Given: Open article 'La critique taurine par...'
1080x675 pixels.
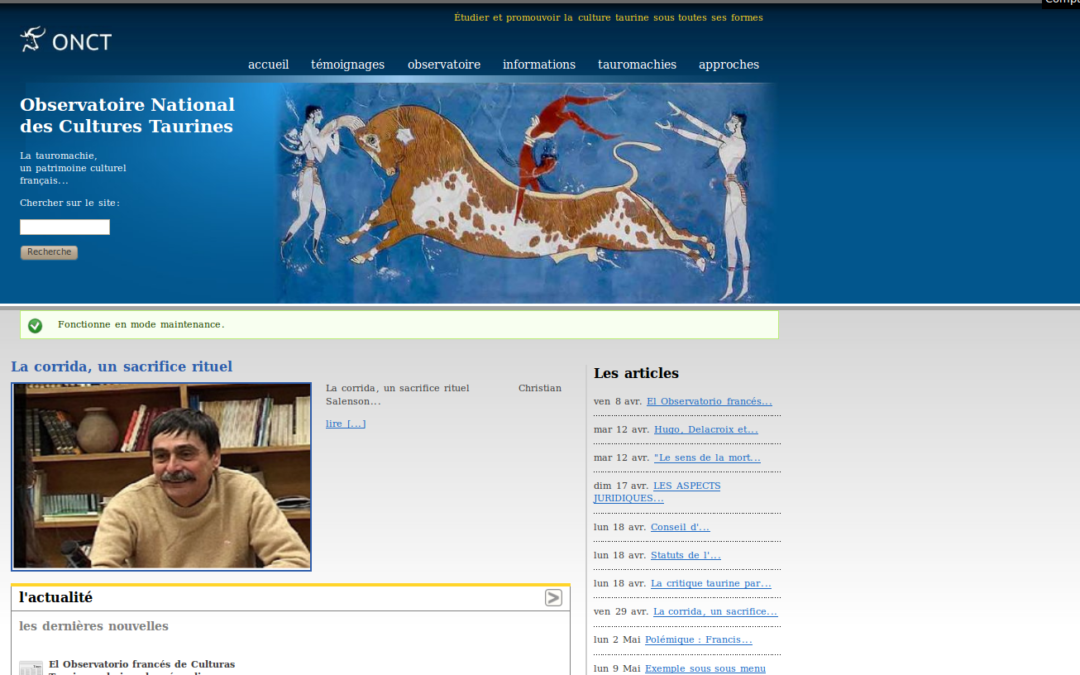Looking at the screenshot, I should point(710,583).
